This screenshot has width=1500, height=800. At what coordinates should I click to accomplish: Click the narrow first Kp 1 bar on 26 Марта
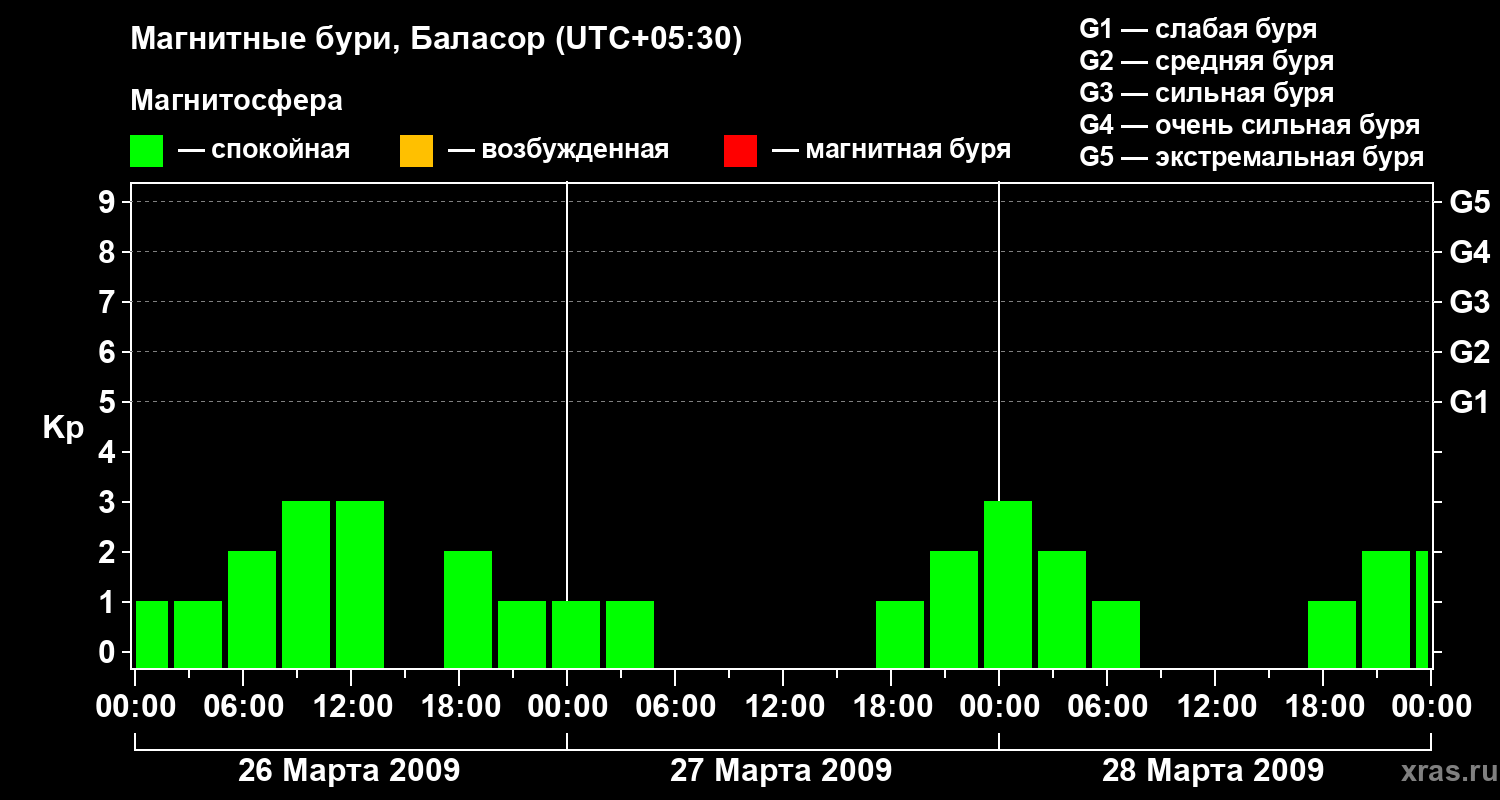(152, 634)
